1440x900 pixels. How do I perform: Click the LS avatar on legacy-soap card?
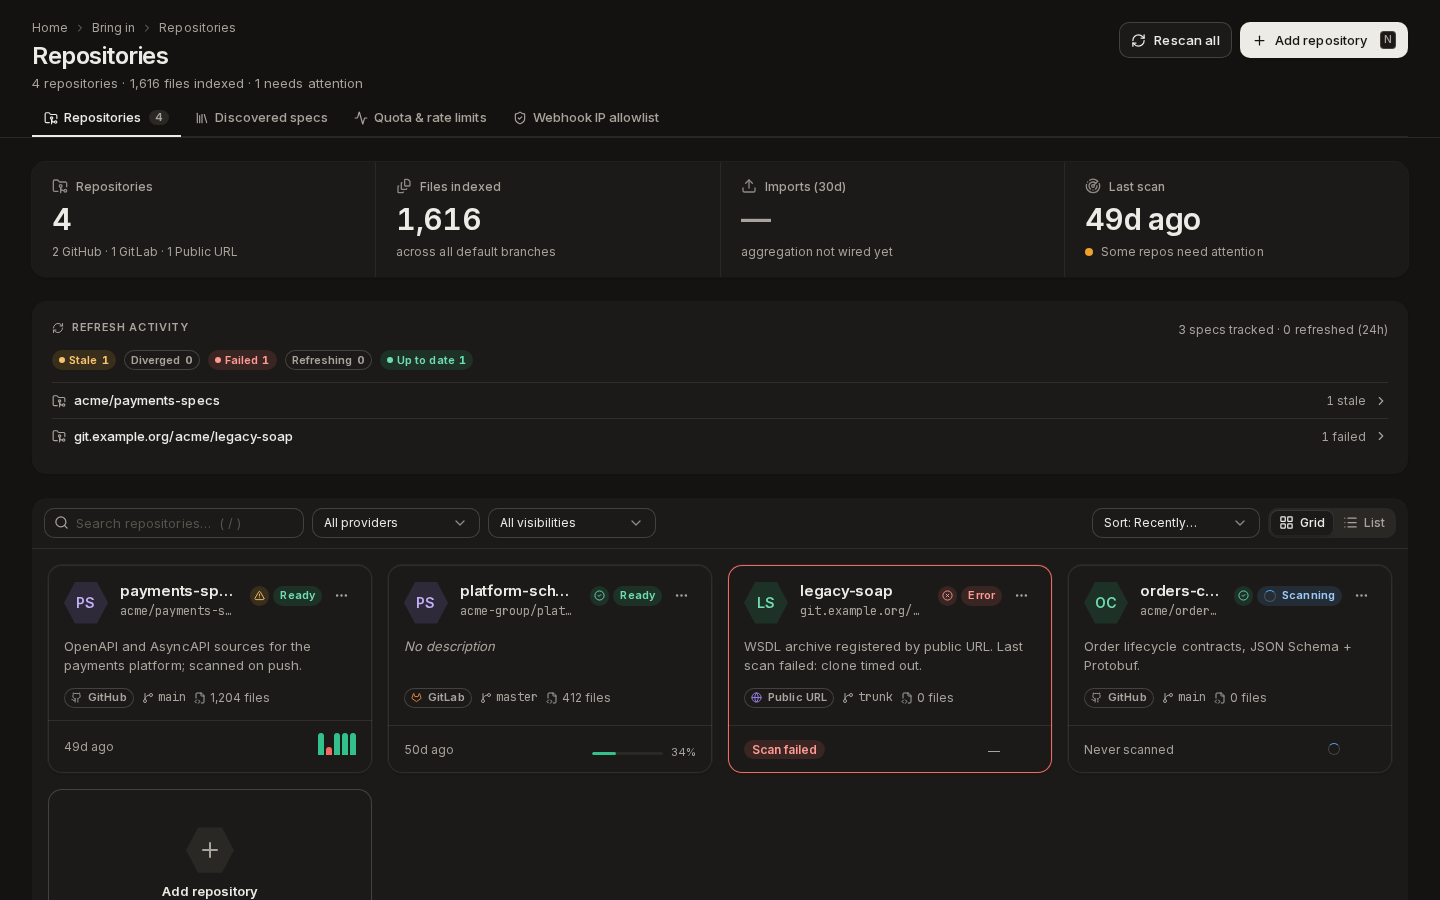coord(765,603)
